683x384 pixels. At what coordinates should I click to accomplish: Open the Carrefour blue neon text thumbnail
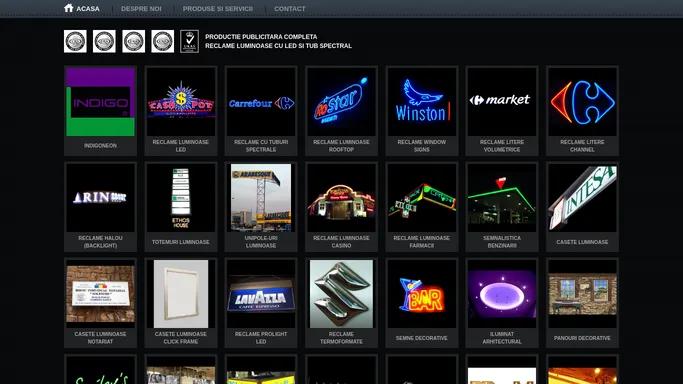261,101
